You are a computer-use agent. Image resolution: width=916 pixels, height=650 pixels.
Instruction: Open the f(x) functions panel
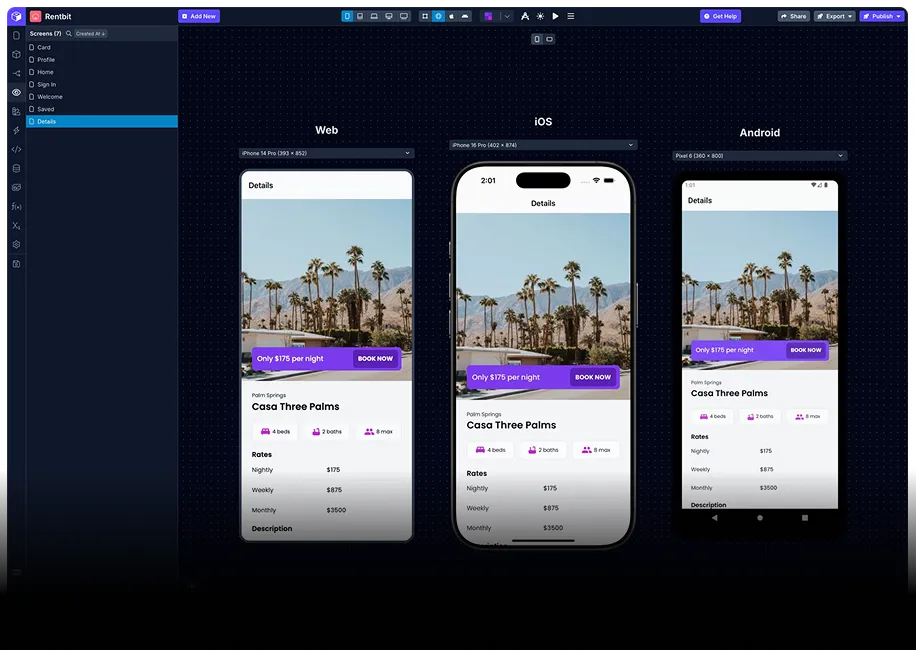click(15, 206)
